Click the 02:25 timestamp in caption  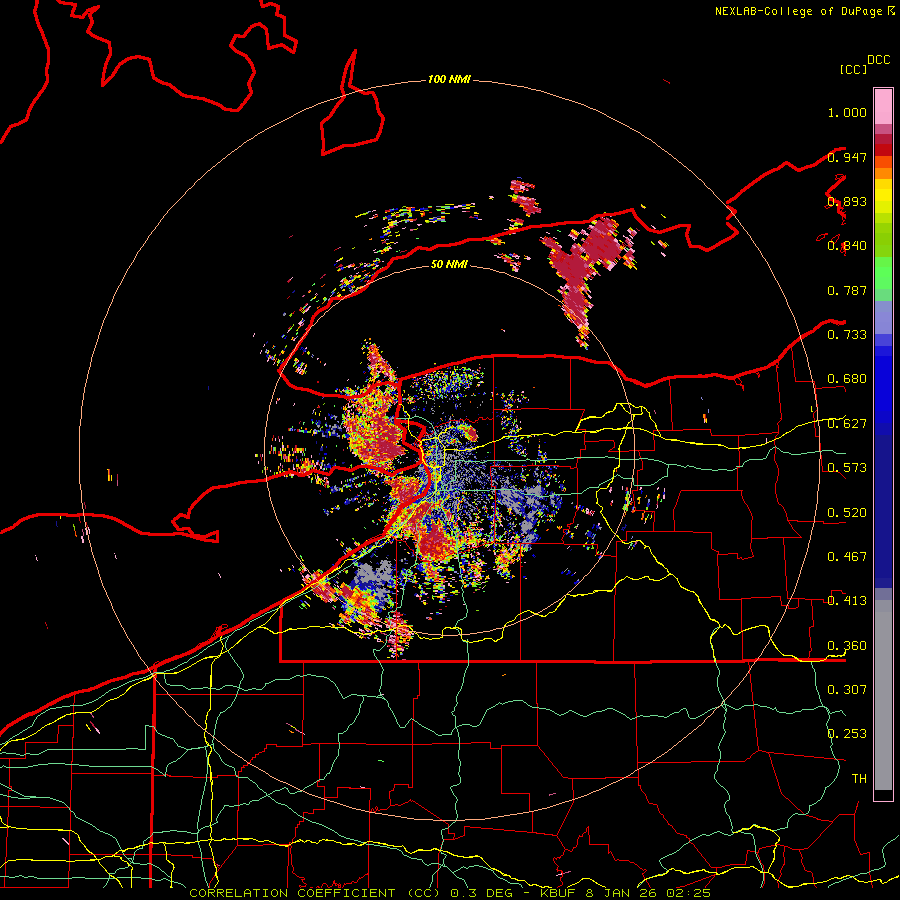pyautogui.click(x=688, y=893)
